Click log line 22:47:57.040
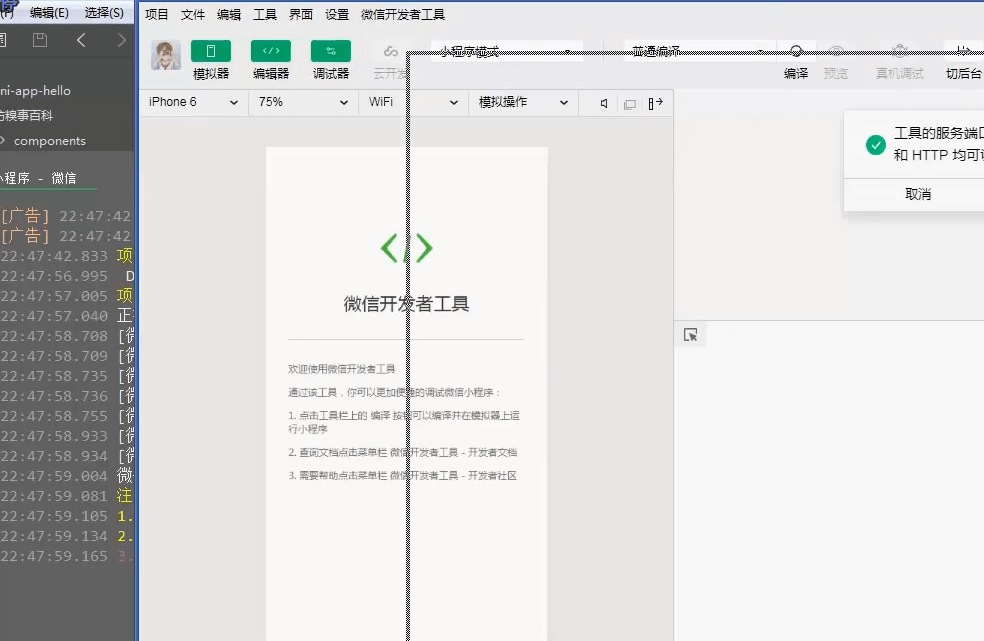Image resolution: width=984 pixels, height=641 pixels. tap(67, 316)
